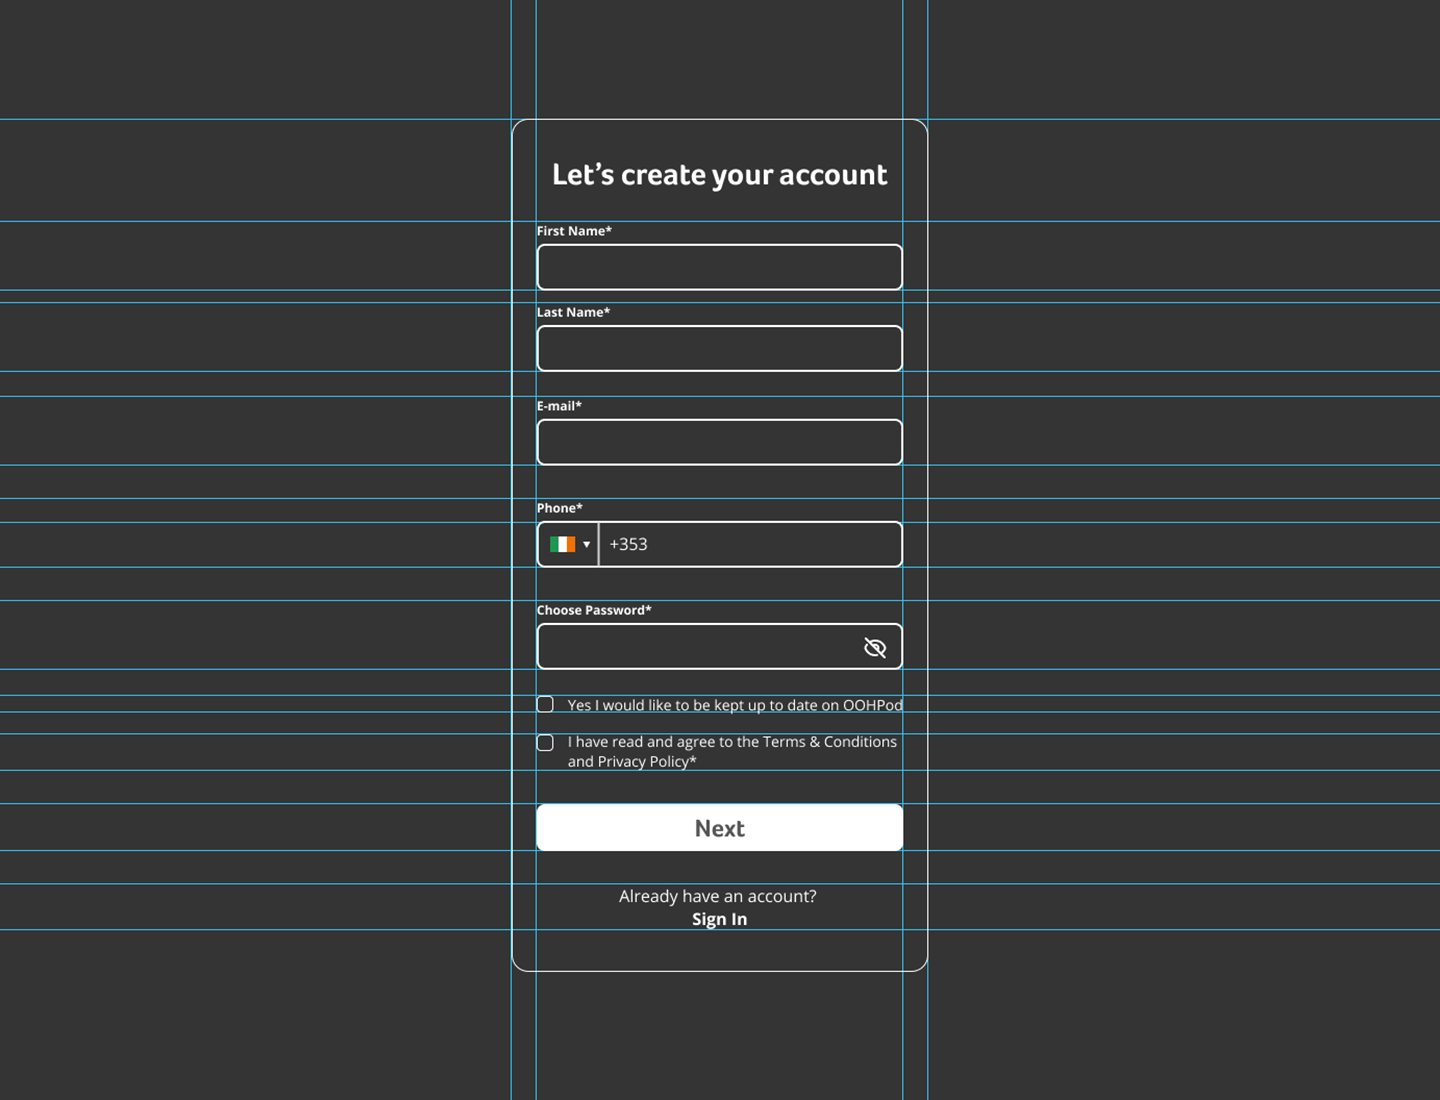Click the "and Privacy Policy*" text

632,762
